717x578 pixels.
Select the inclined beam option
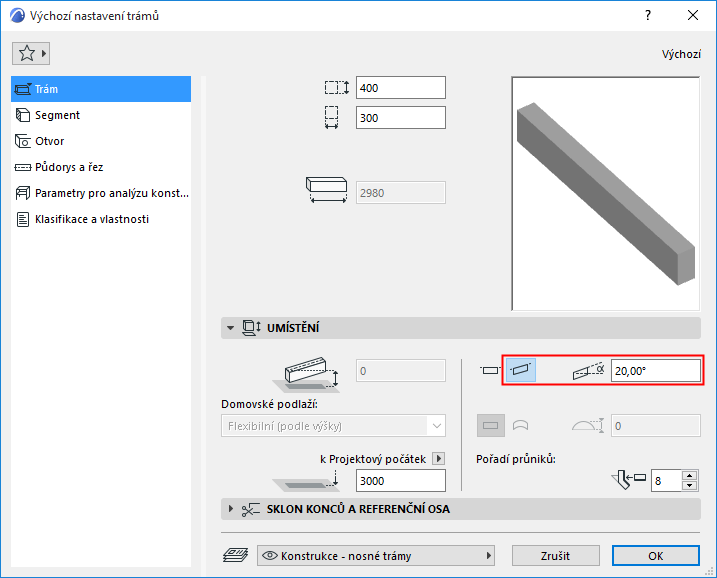click(521, 370)
